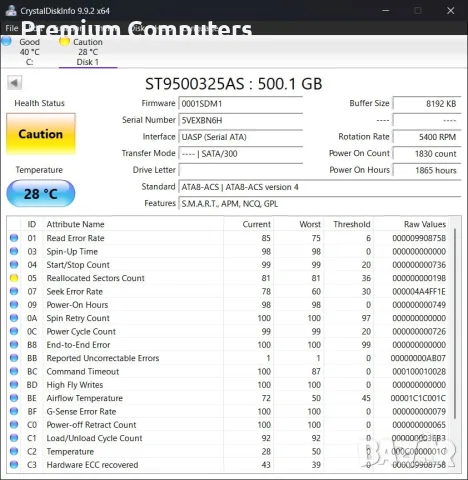Close the CrystalDiskInfo window

(451, 11)
